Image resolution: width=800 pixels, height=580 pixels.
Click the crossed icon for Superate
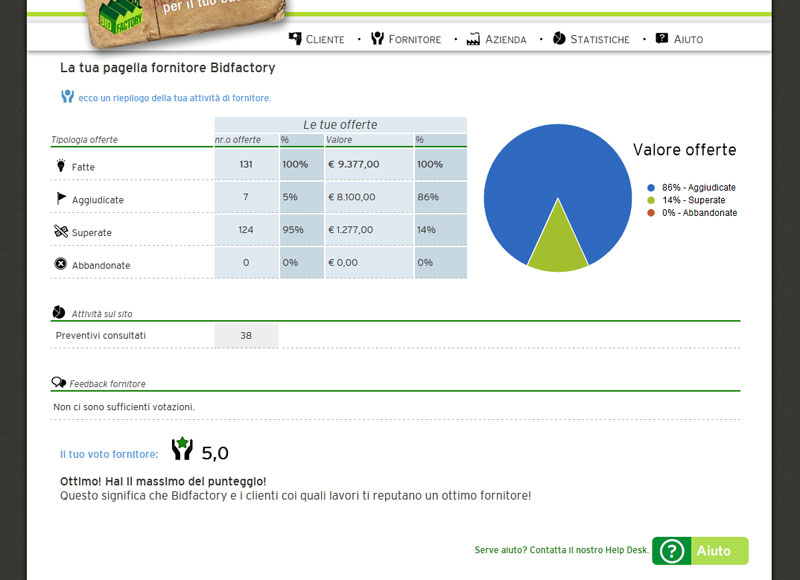coord(61,231)
